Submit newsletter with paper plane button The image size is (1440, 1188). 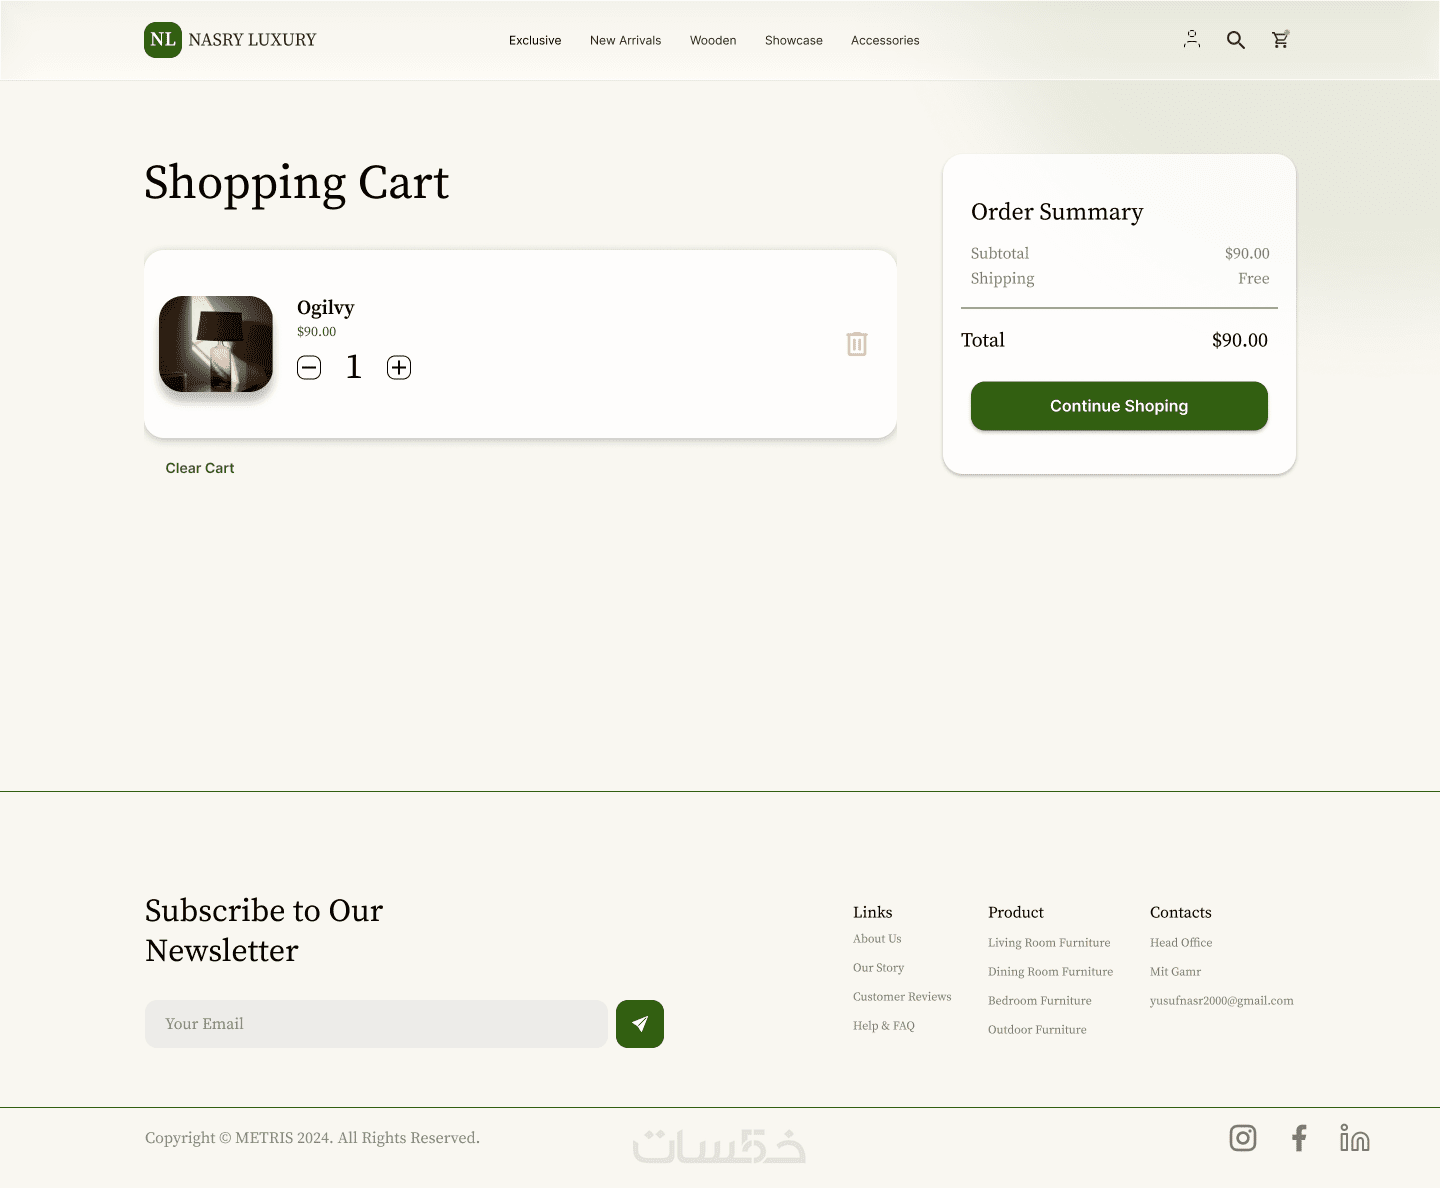[640, 1024]
